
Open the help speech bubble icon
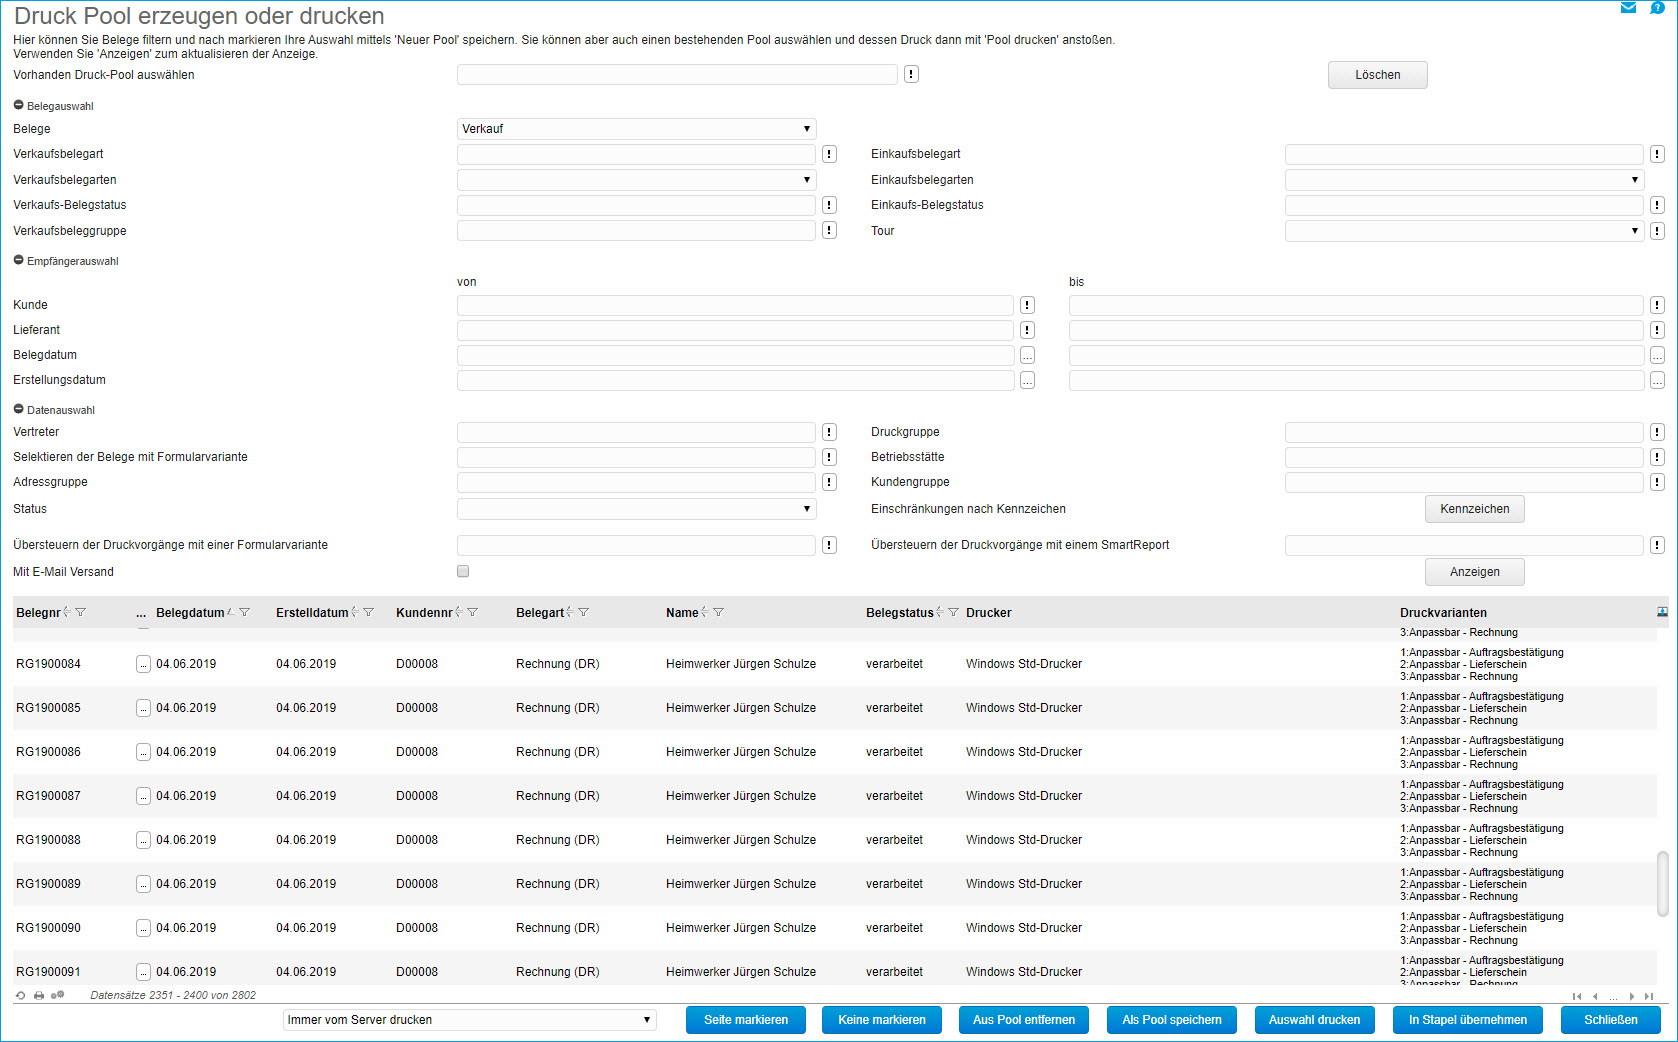pos(1657,7)
